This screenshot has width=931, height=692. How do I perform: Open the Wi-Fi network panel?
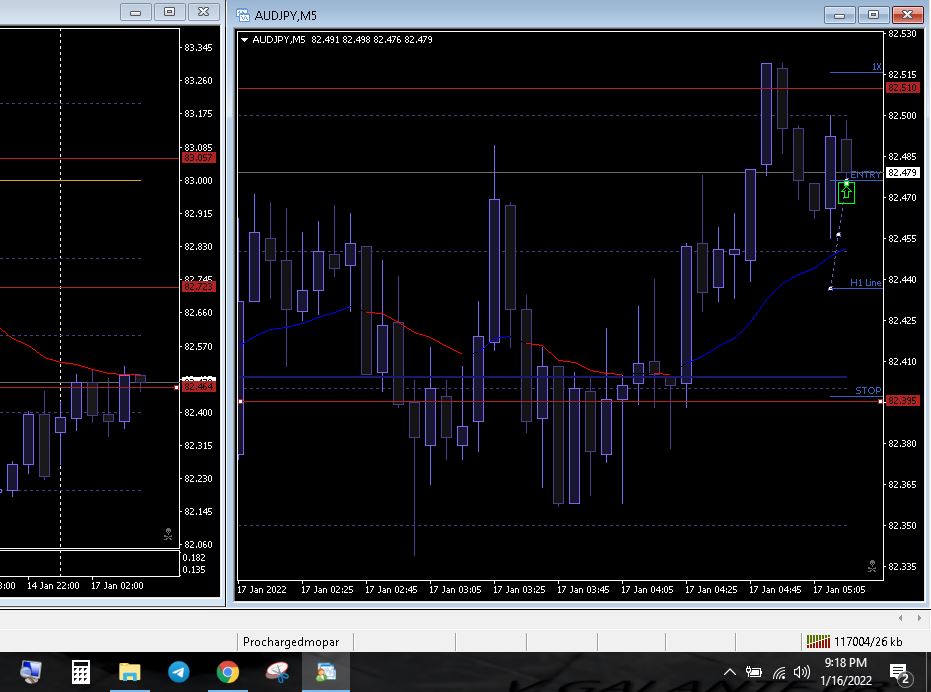point(778,672)
